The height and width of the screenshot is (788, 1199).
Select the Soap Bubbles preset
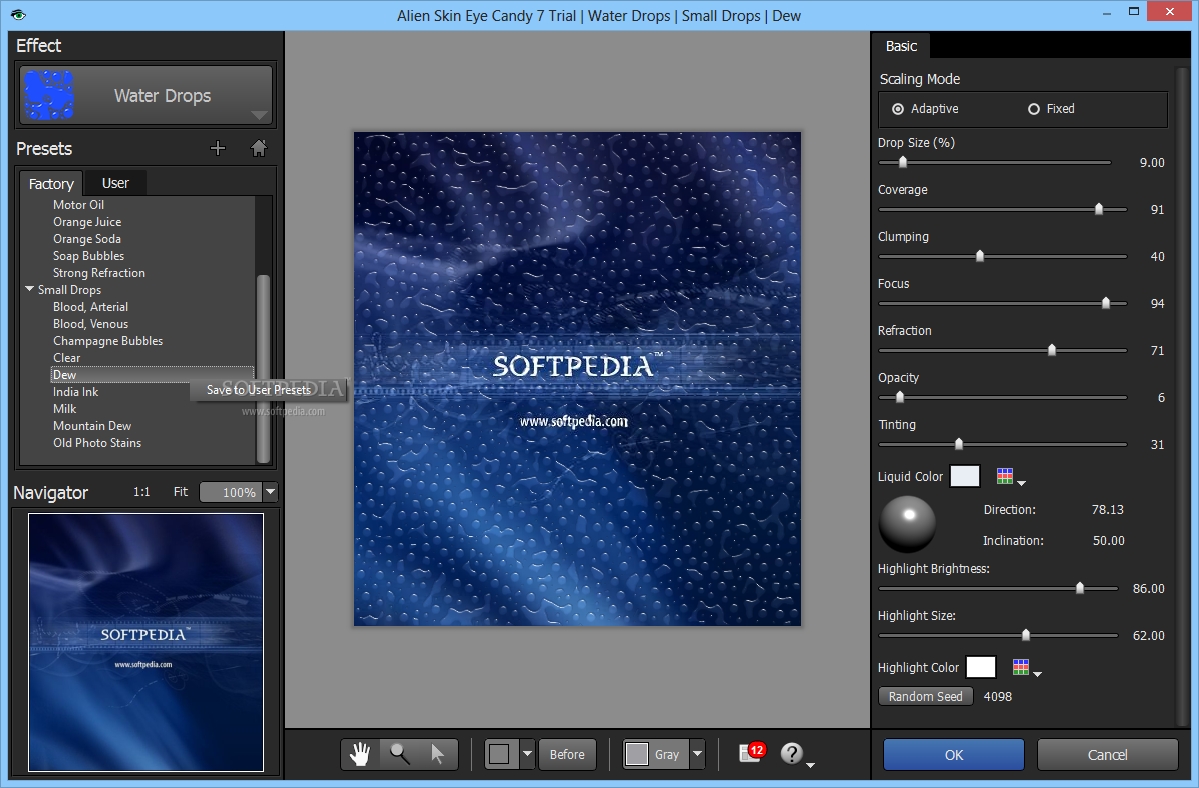[x=88, y=256]
